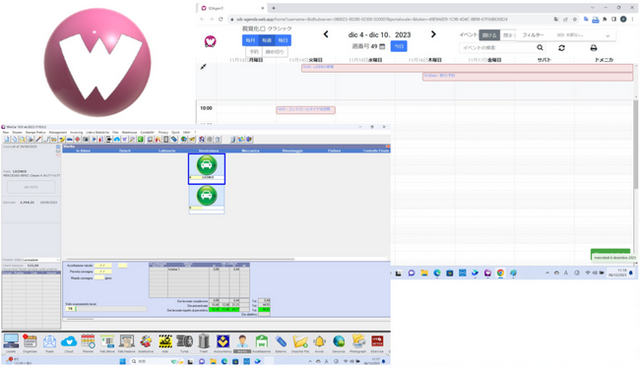
Task: Open the Photograph folder icon
Action: [x=358, y=342]
